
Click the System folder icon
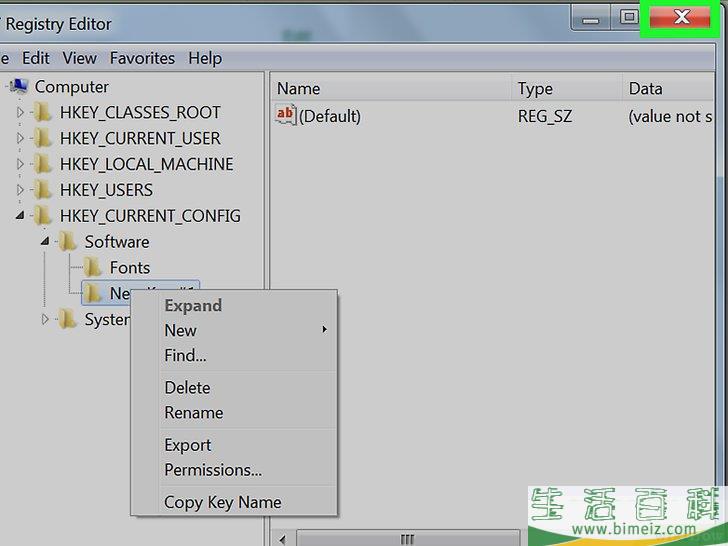pos(67,319)
